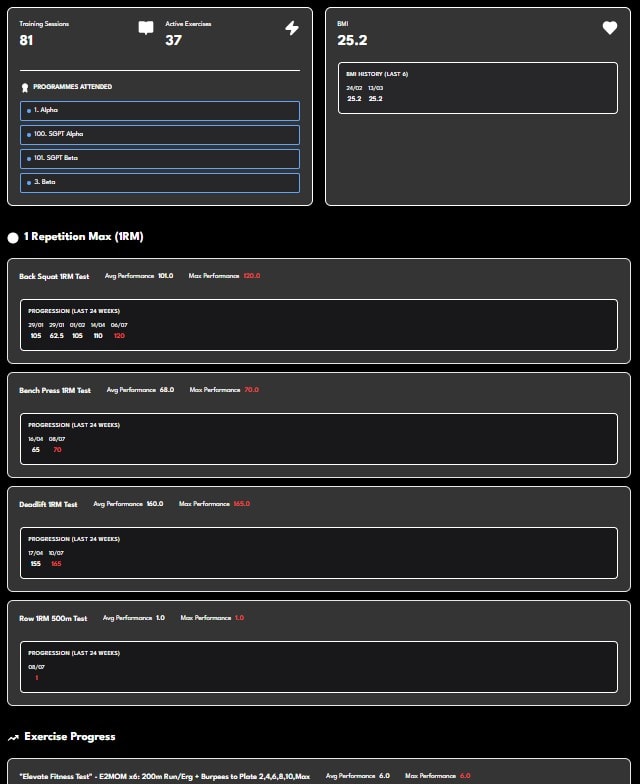Click the Bench Press 1RM Test title
Viewport: 640px width, 784px height.
(x=55, y=390)
